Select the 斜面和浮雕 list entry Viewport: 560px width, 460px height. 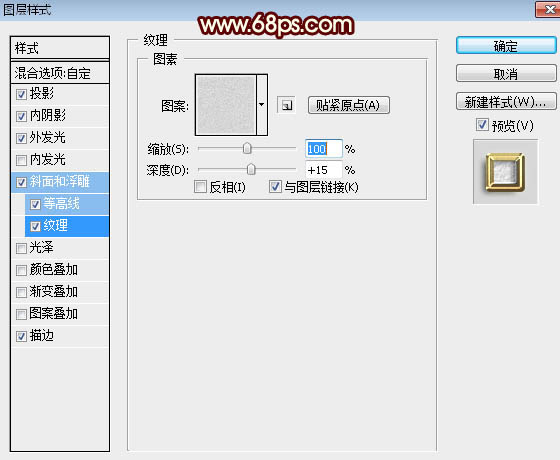tap(60, 182)
